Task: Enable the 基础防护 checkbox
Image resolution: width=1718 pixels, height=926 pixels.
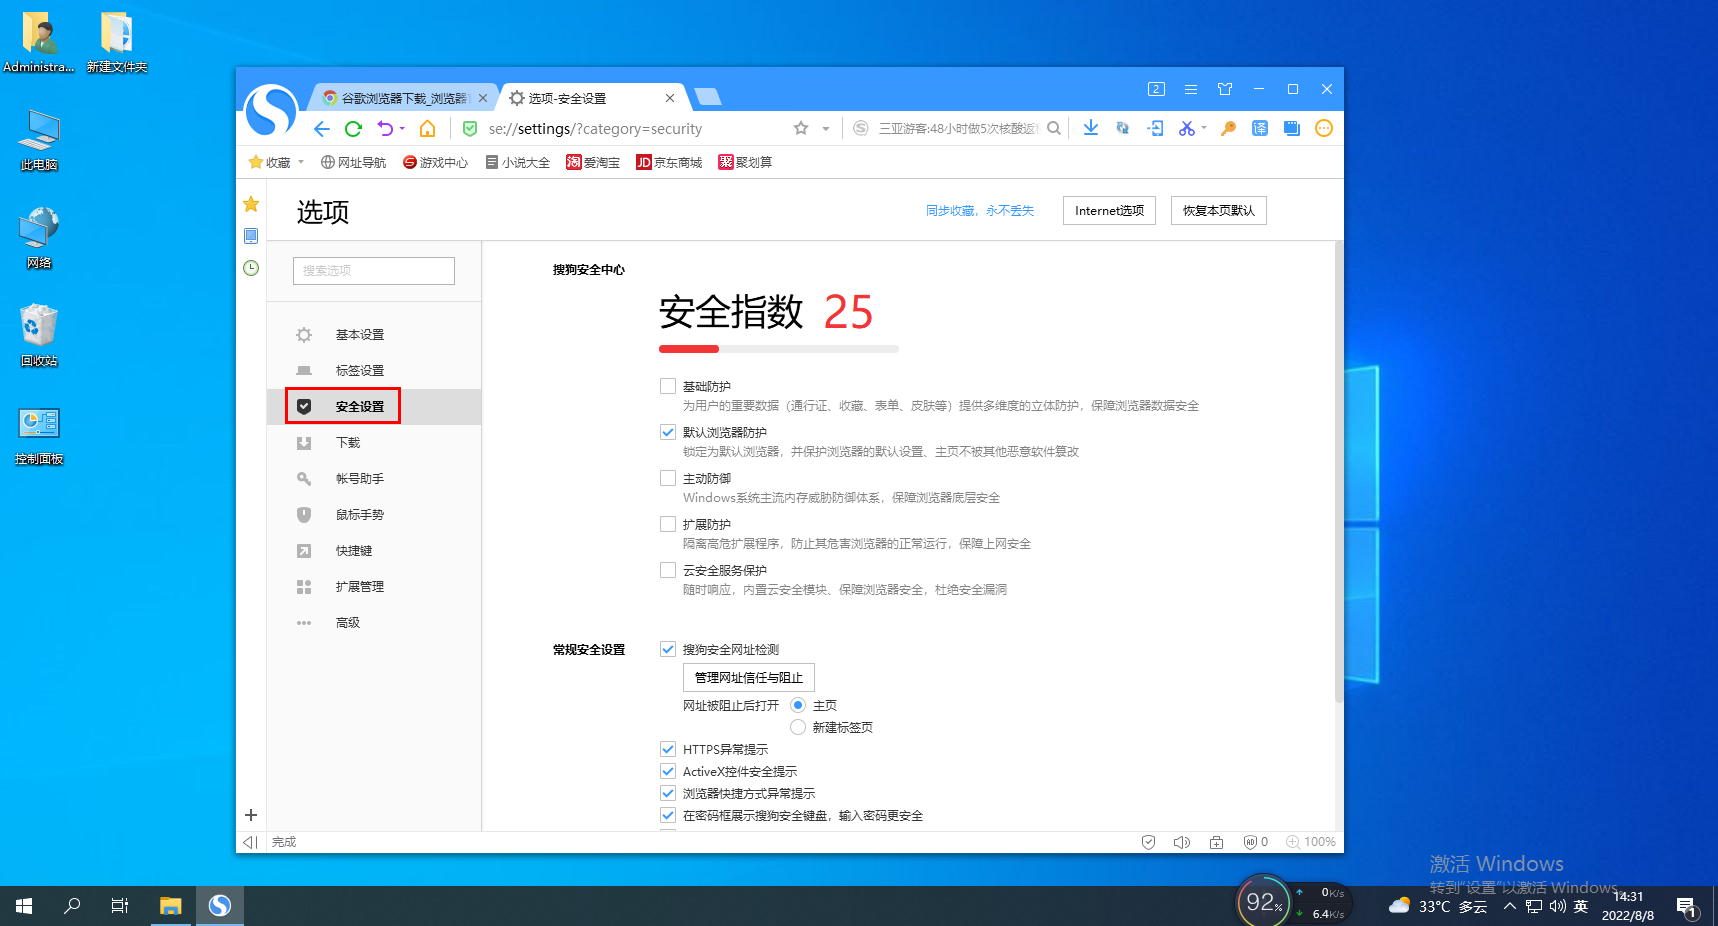Action: pyautogui.click(x=667, y=385)
